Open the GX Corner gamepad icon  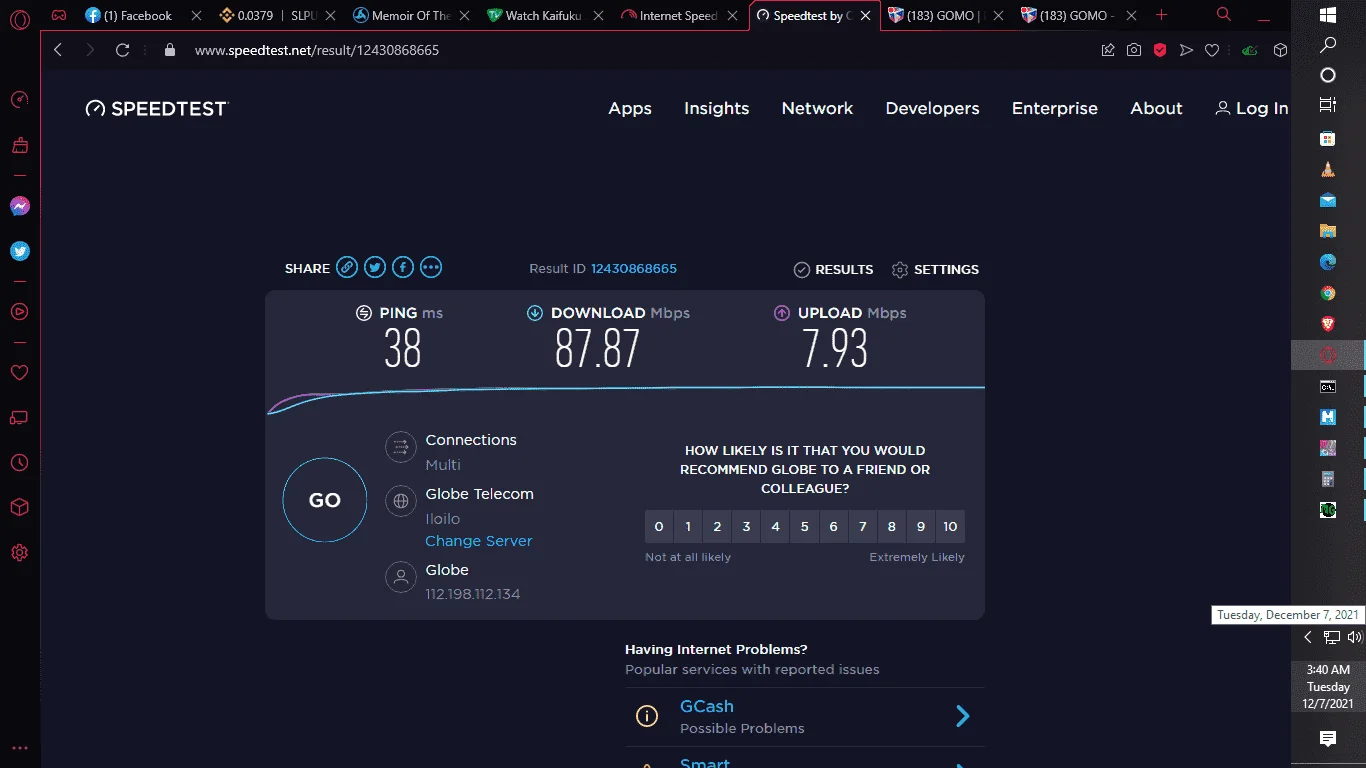[x=59, y=15]
